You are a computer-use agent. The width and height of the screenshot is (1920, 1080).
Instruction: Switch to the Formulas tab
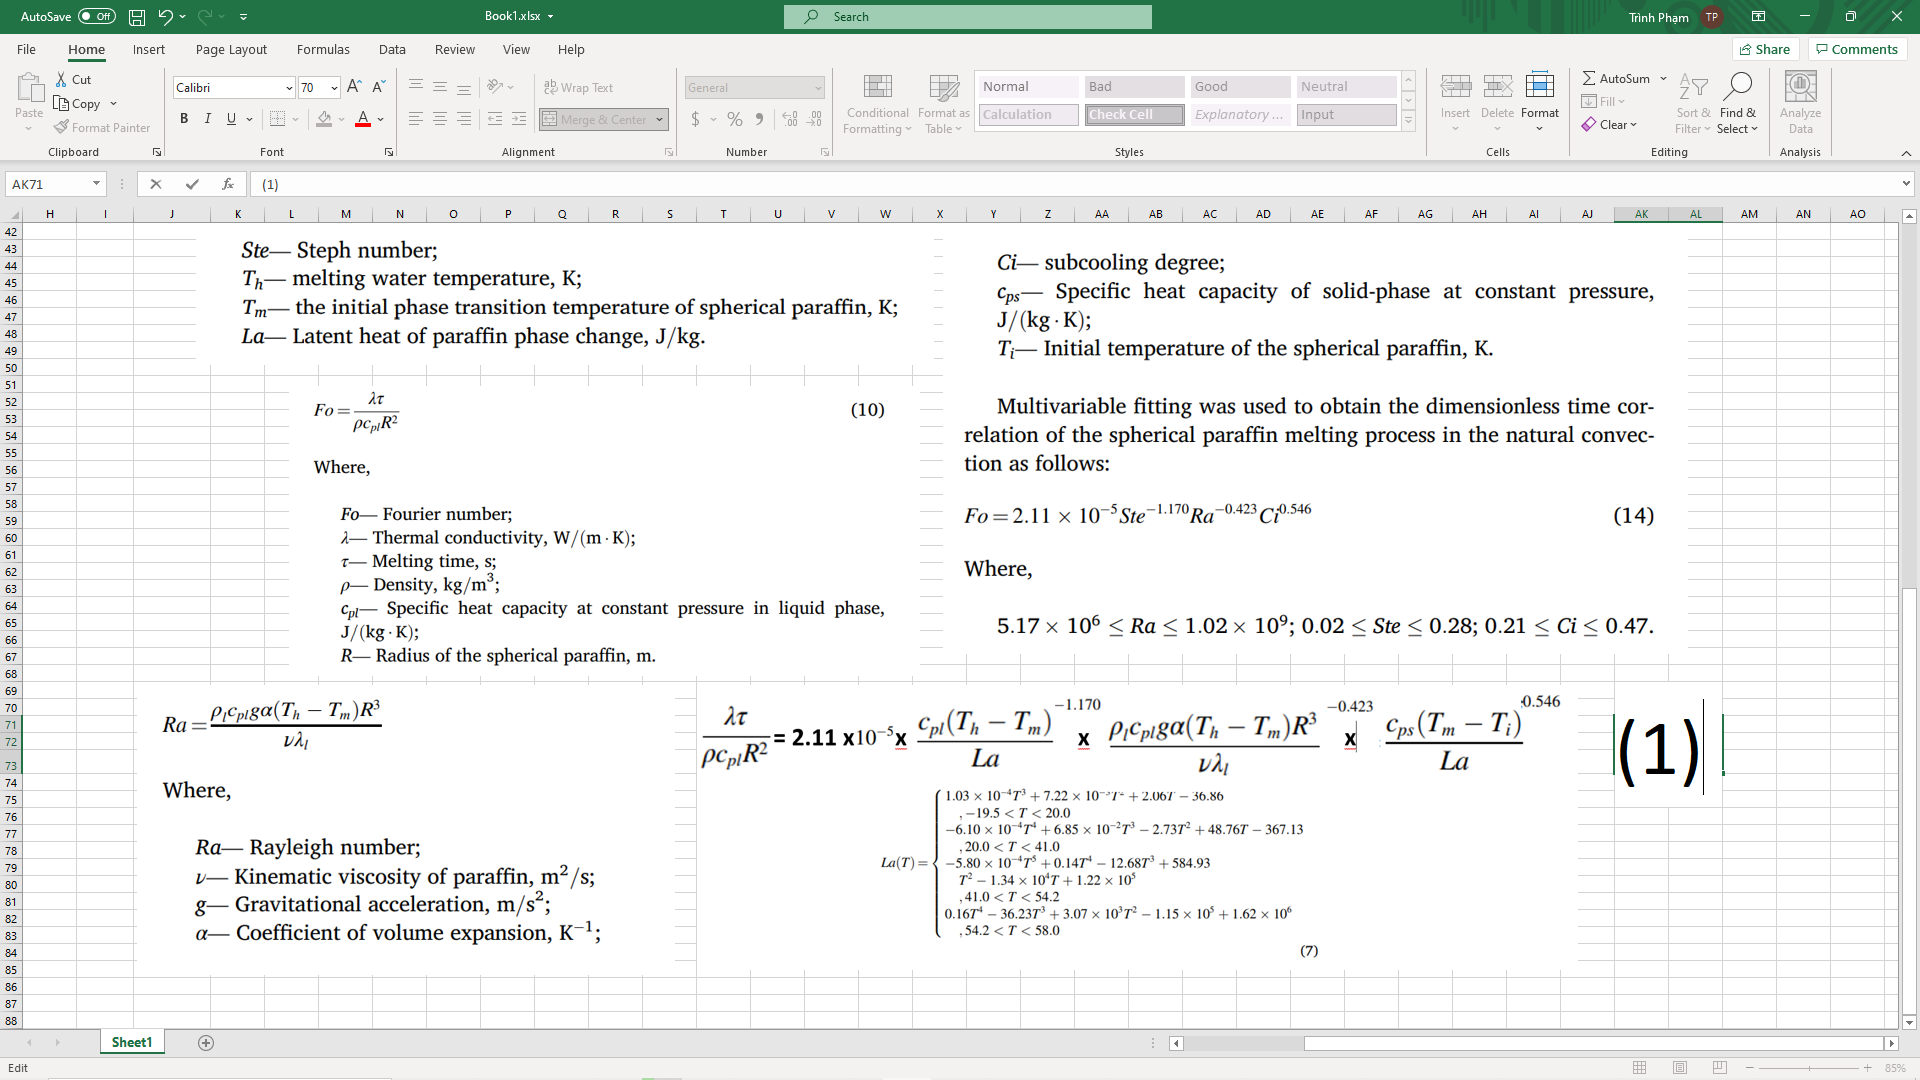[x=323, y=49]
